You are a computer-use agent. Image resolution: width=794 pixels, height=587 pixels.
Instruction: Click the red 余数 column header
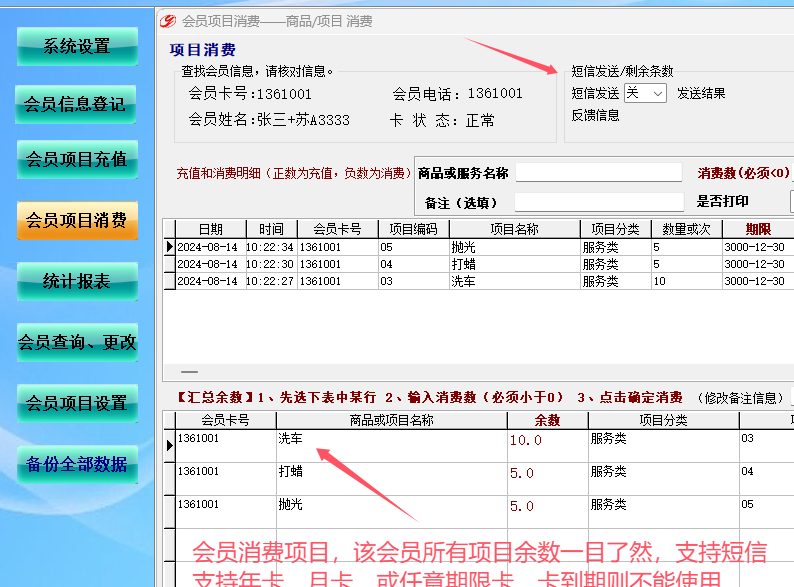coord(547,420)
